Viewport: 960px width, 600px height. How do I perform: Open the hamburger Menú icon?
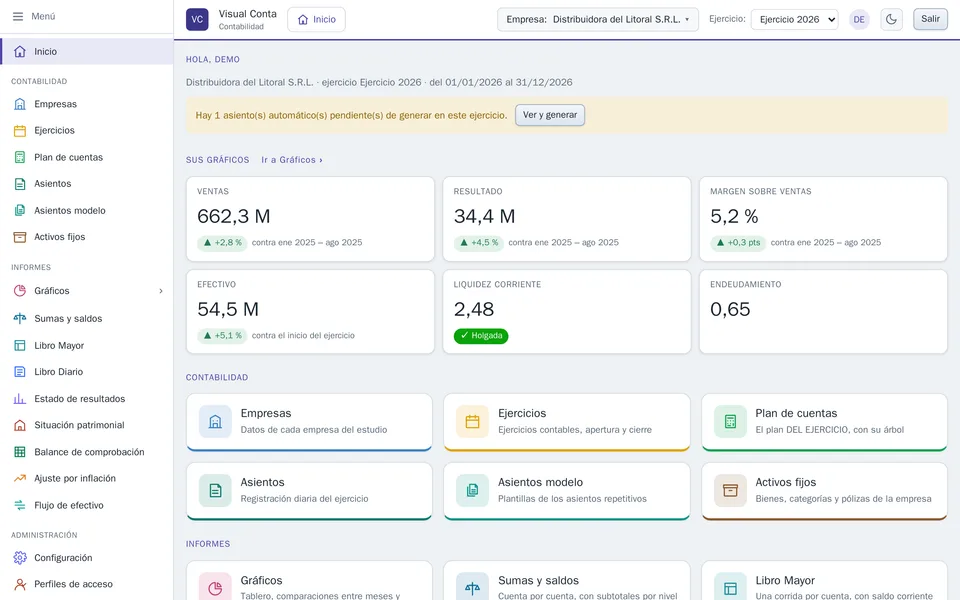click(18, 17)
